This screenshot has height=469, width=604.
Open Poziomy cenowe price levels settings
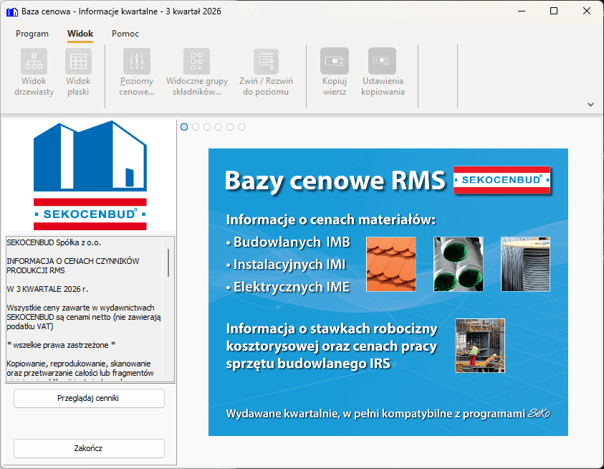click(x=137, y=61)
